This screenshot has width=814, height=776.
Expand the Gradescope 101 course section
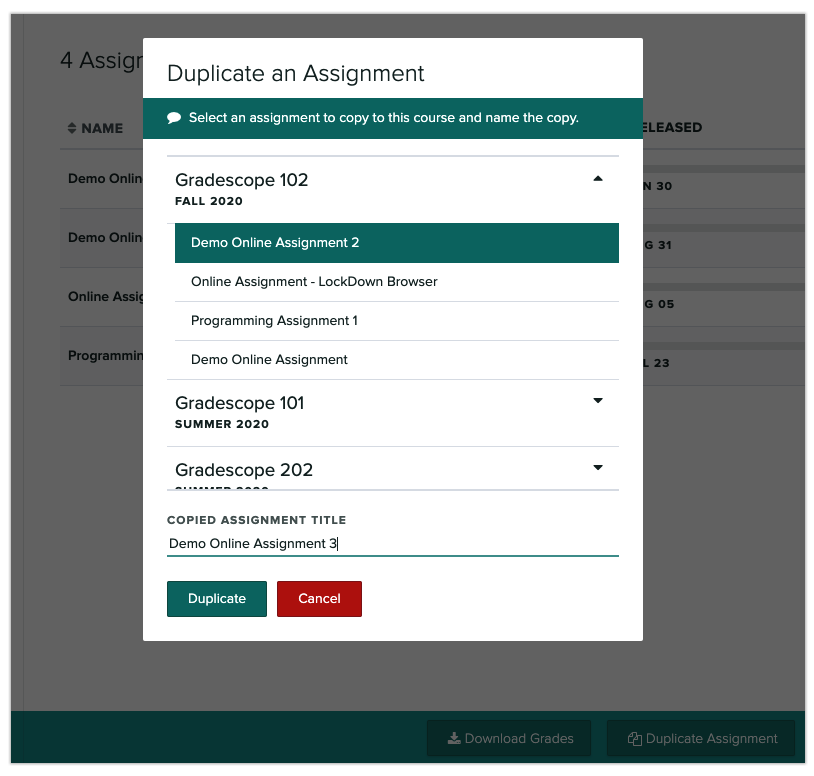(x=598, y=401)
